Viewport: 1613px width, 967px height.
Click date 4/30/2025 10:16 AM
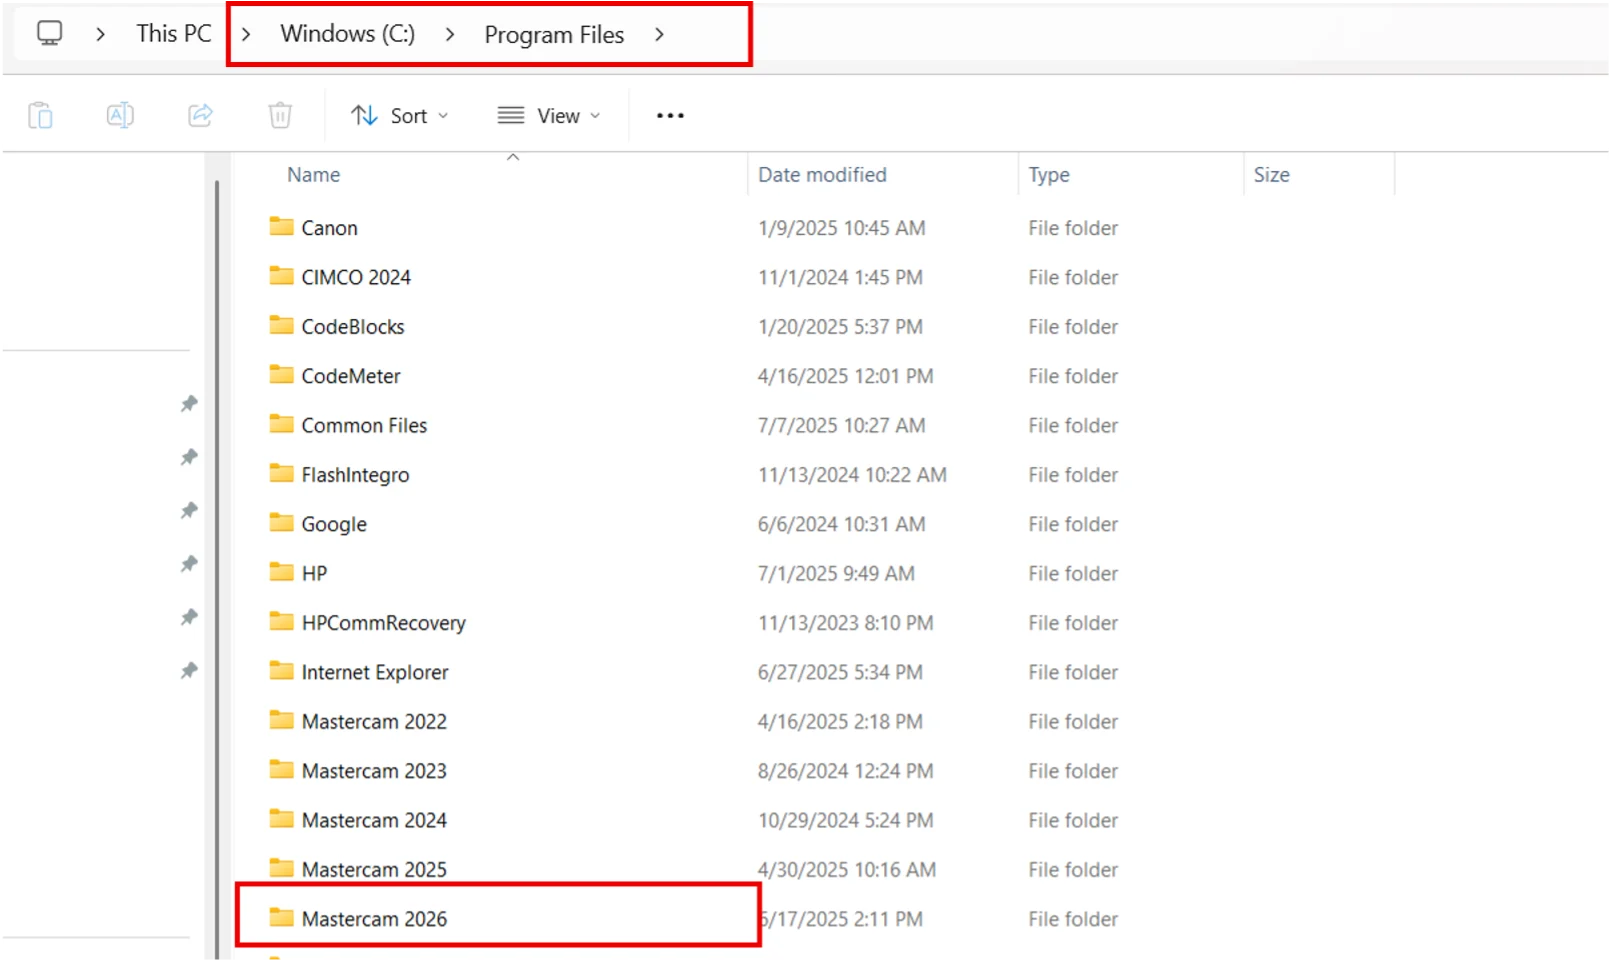pos(846,869)
